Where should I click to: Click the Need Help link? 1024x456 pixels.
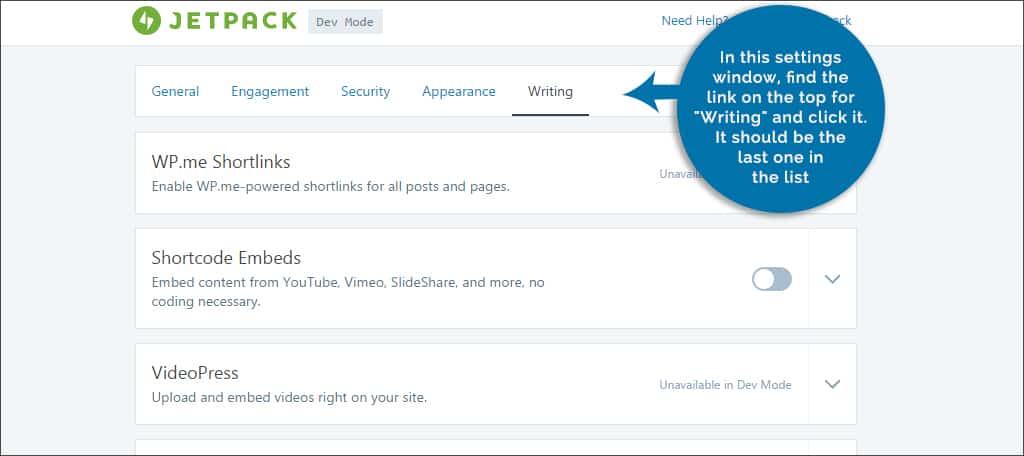coord(694,21)
